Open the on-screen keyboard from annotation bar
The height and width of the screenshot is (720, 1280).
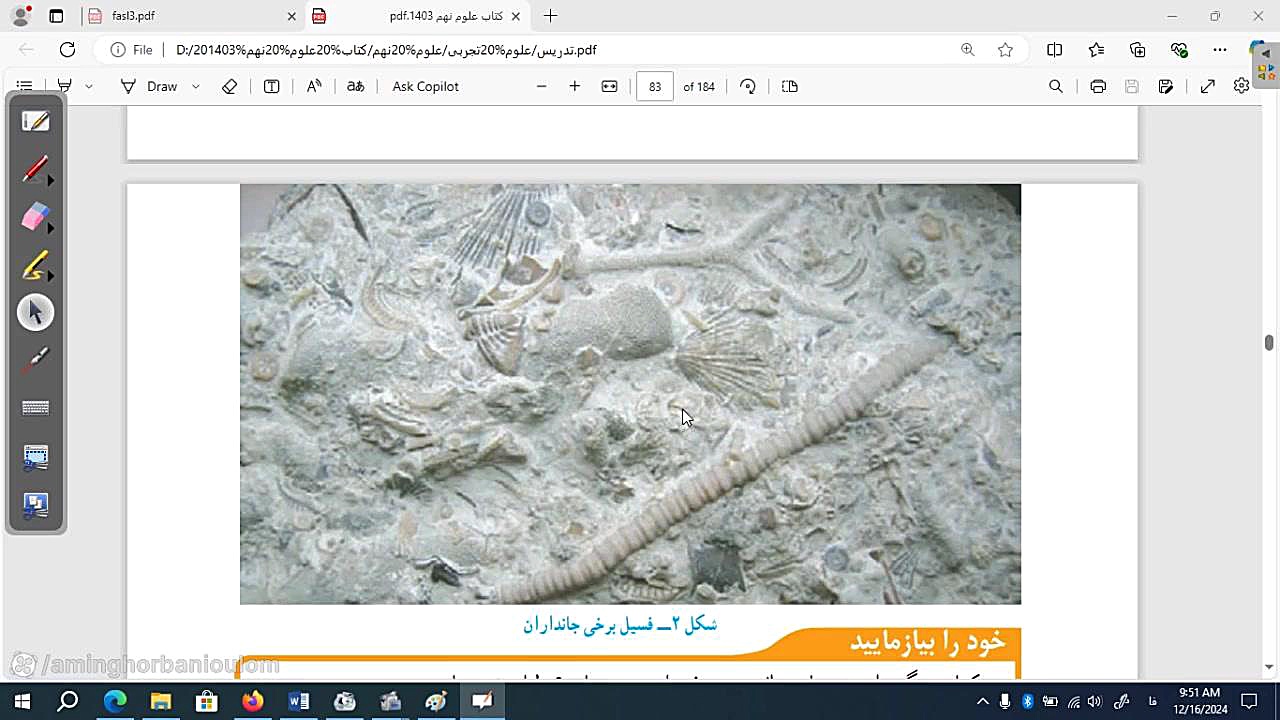coord(36,408)
